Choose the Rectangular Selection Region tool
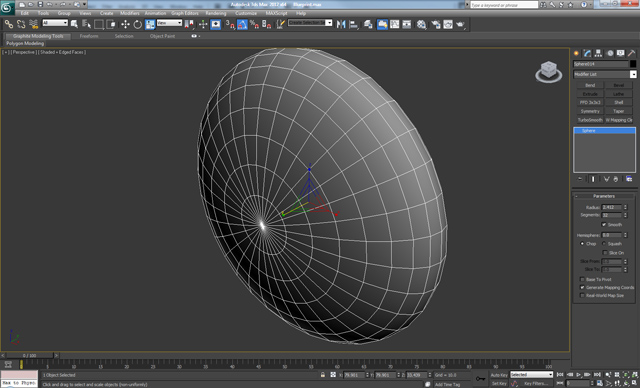 click(x=98, y=24)
